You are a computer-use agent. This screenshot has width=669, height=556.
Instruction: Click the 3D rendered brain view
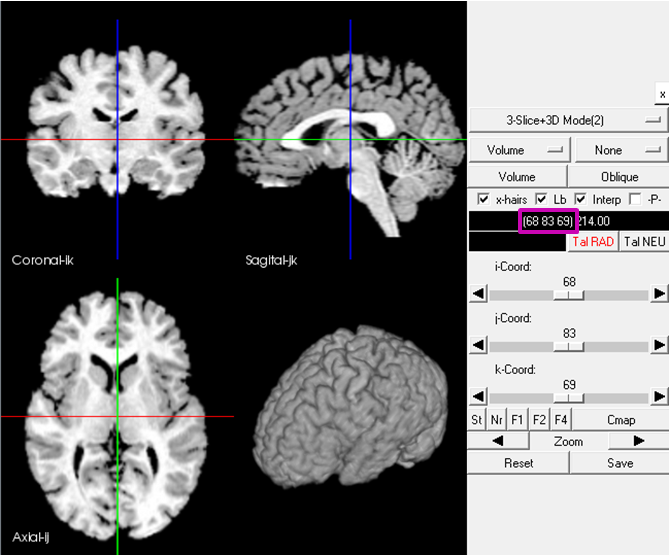352,408
